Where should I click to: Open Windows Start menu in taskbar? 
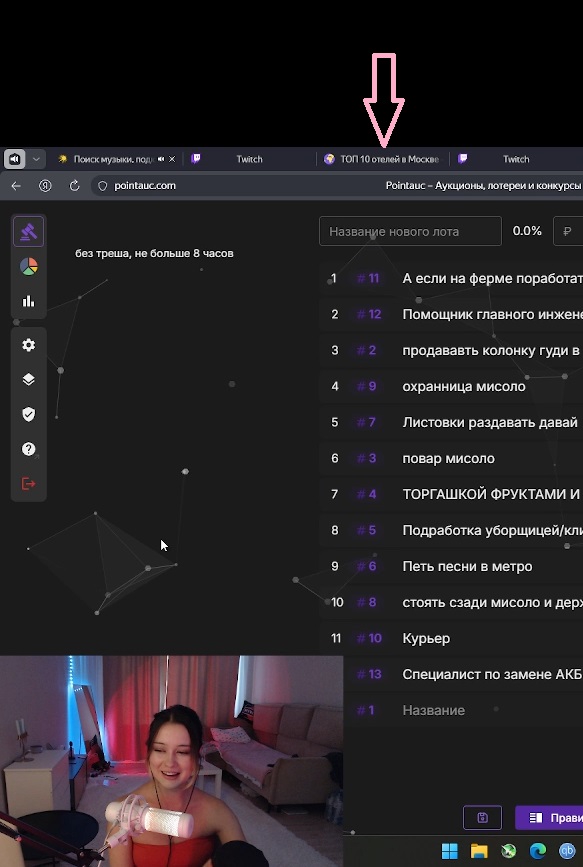[450, 850]
